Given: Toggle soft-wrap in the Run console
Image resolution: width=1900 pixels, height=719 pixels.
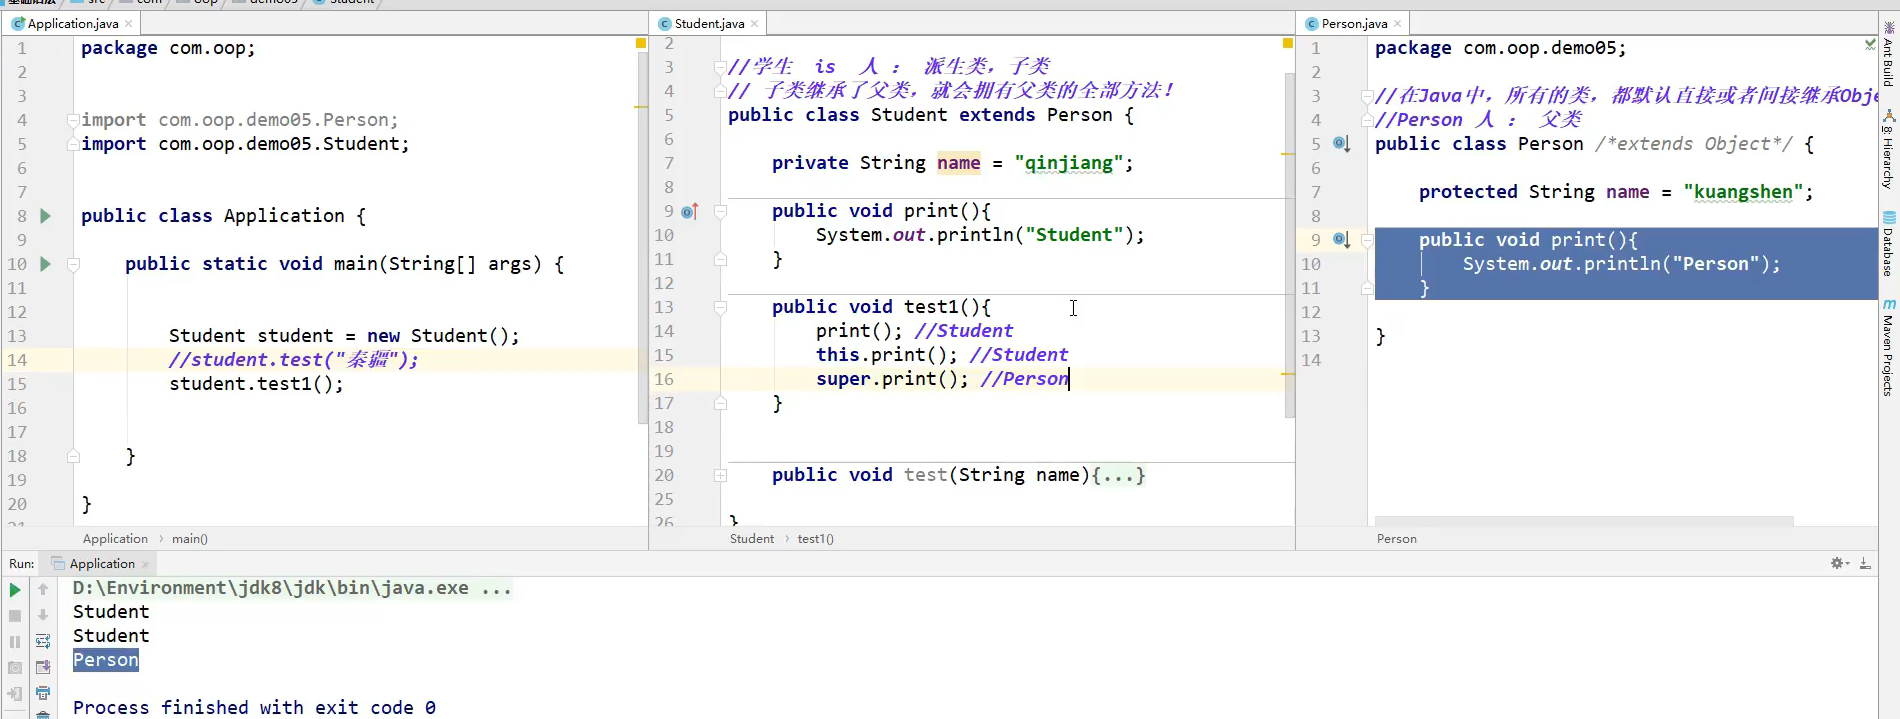Looking at the screenshot, I should [43, 641].
